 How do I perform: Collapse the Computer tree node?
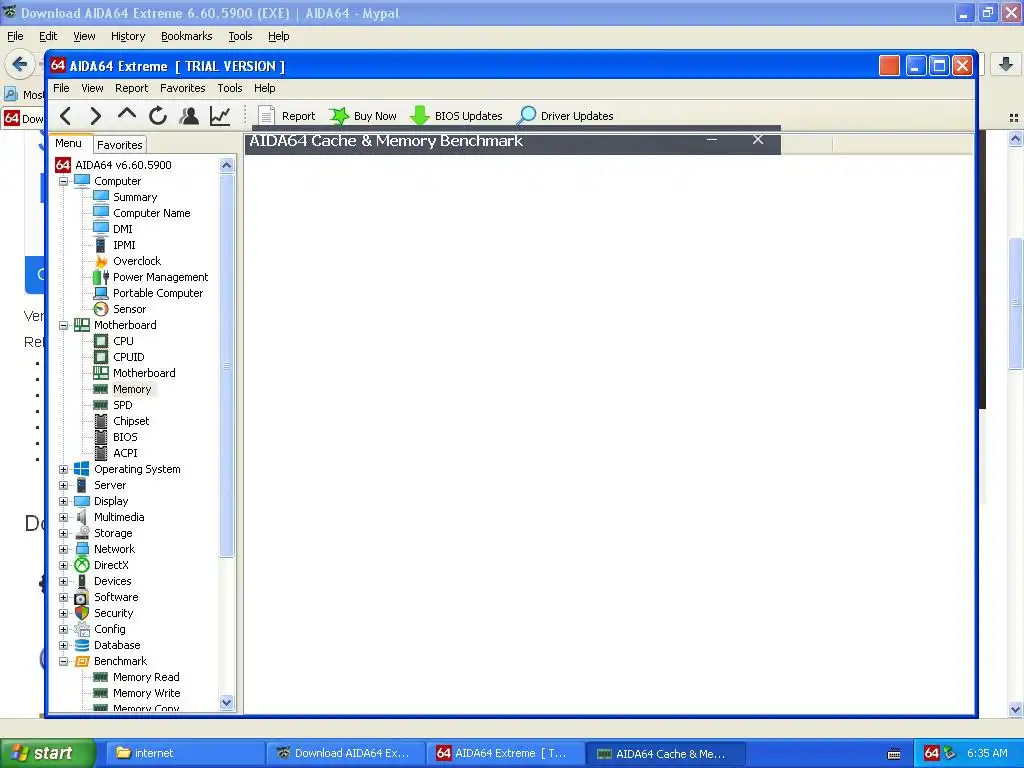(63, 181)
